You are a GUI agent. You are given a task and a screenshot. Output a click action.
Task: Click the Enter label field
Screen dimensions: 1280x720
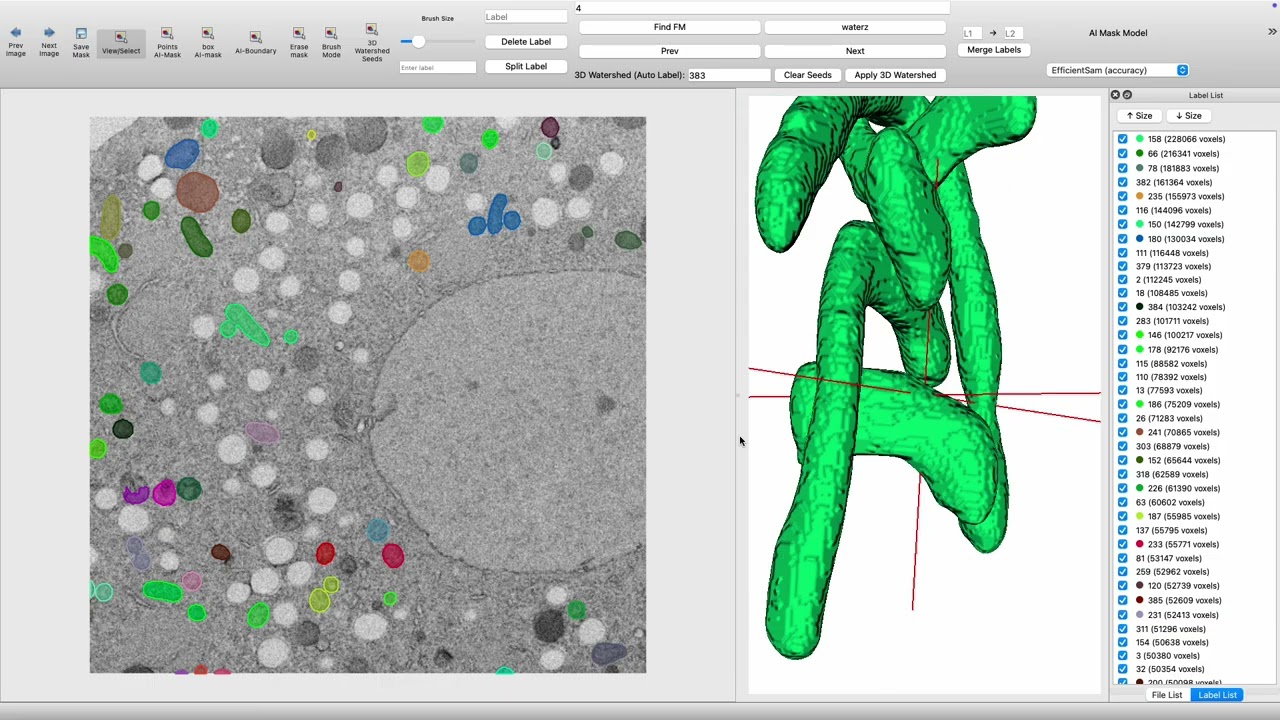pos(437,67)
